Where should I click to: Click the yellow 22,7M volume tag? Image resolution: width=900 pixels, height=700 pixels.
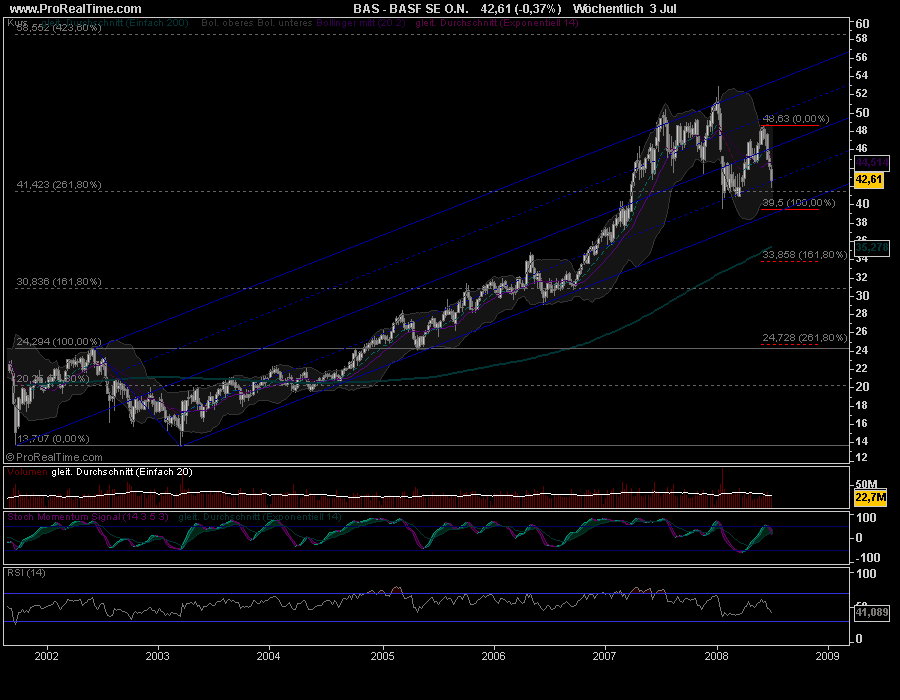point(870,497)
